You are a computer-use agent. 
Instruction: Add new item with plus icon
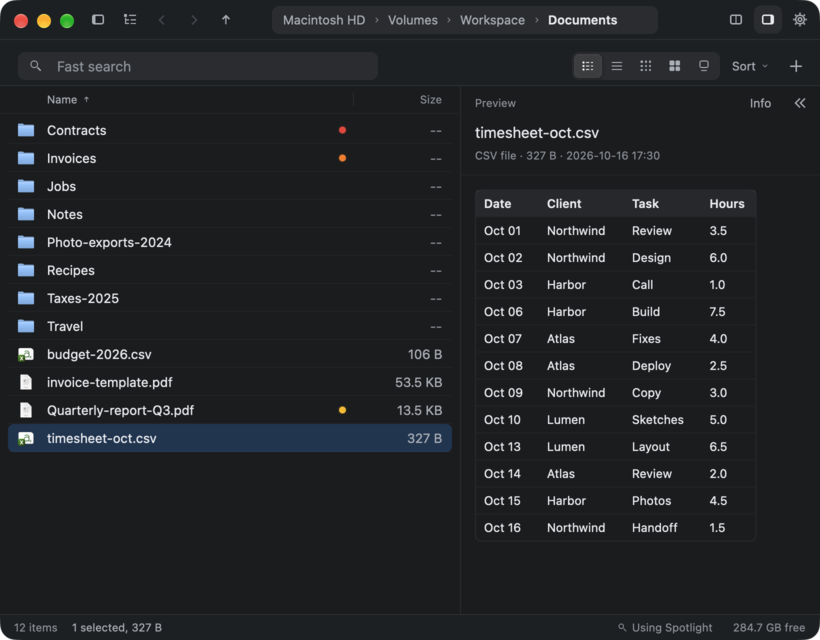(795, 66)
